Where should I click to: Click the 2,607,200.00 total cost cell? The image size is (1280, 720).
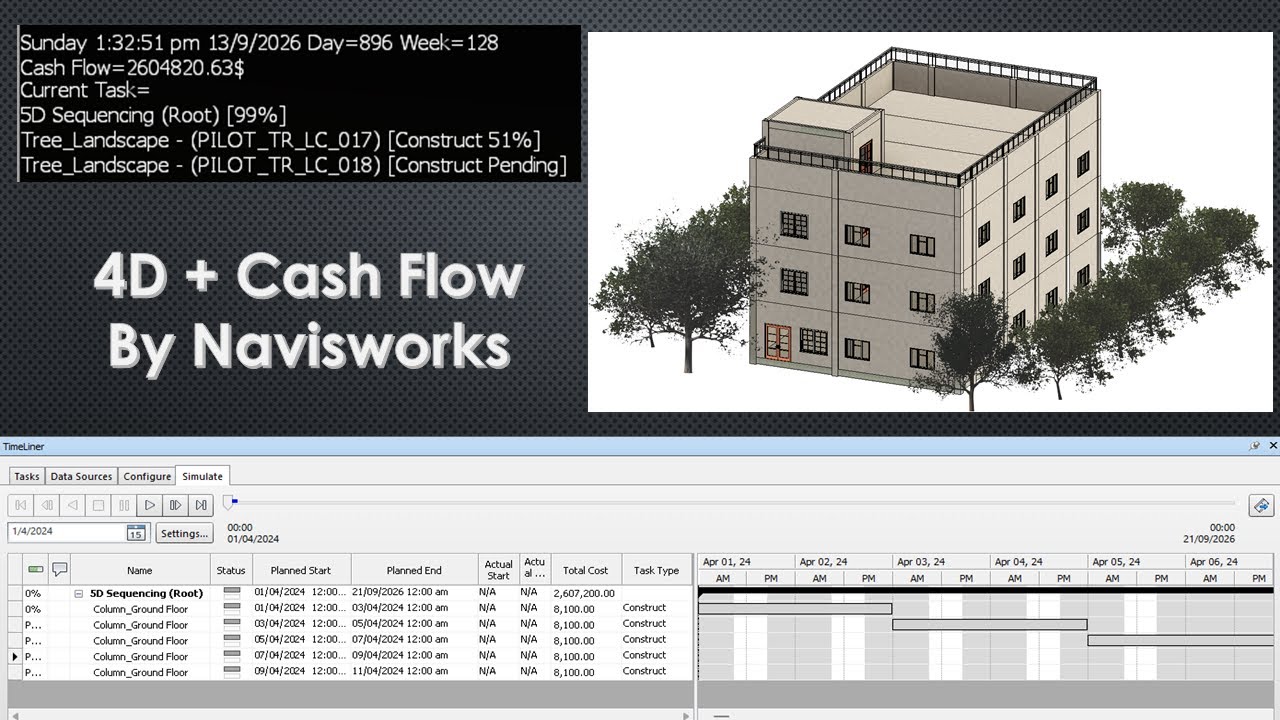584,593
